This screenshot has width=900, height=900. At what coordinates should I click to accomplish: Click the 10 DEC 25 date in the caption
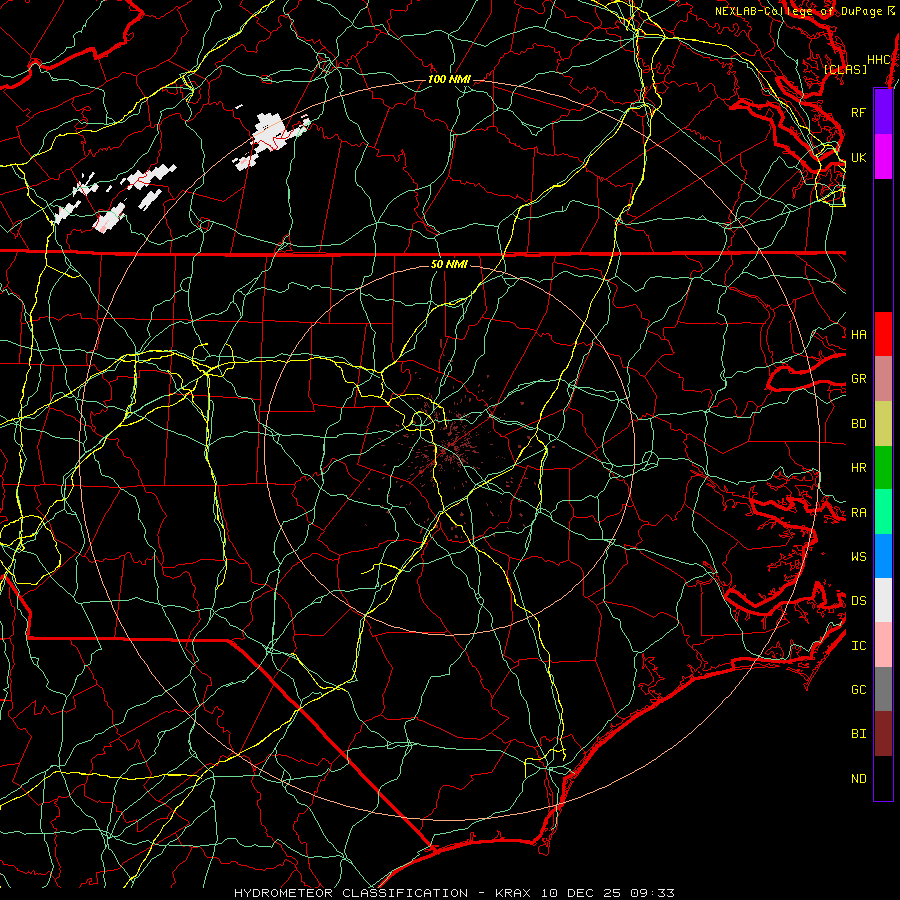coord(583,893)
